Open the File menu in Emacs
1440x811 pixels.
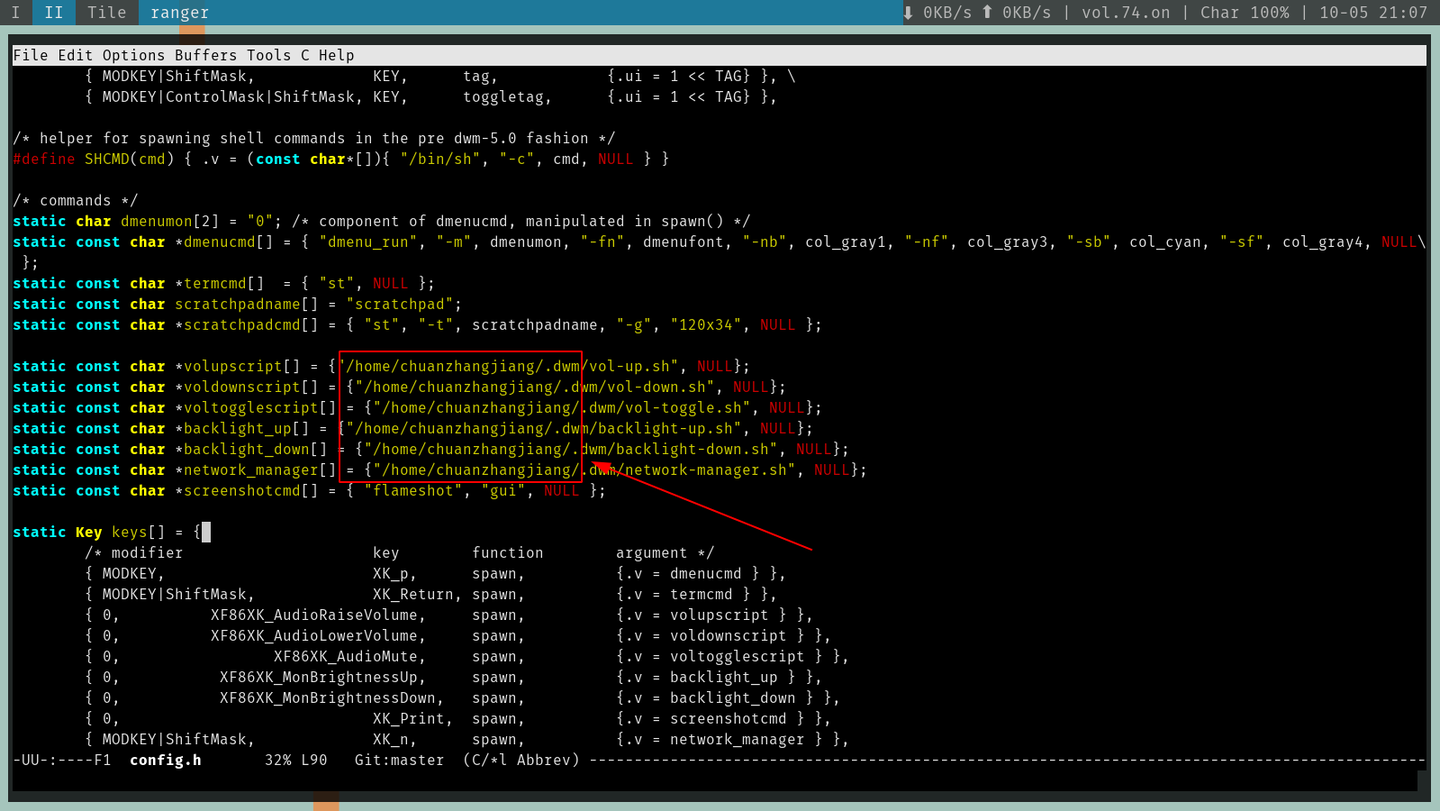(x=31, y=55)
